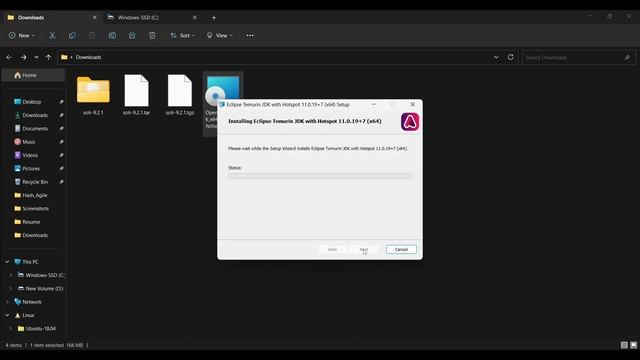Expand the Network tree node
Screen dimensions: 640x360
point(7,302)
